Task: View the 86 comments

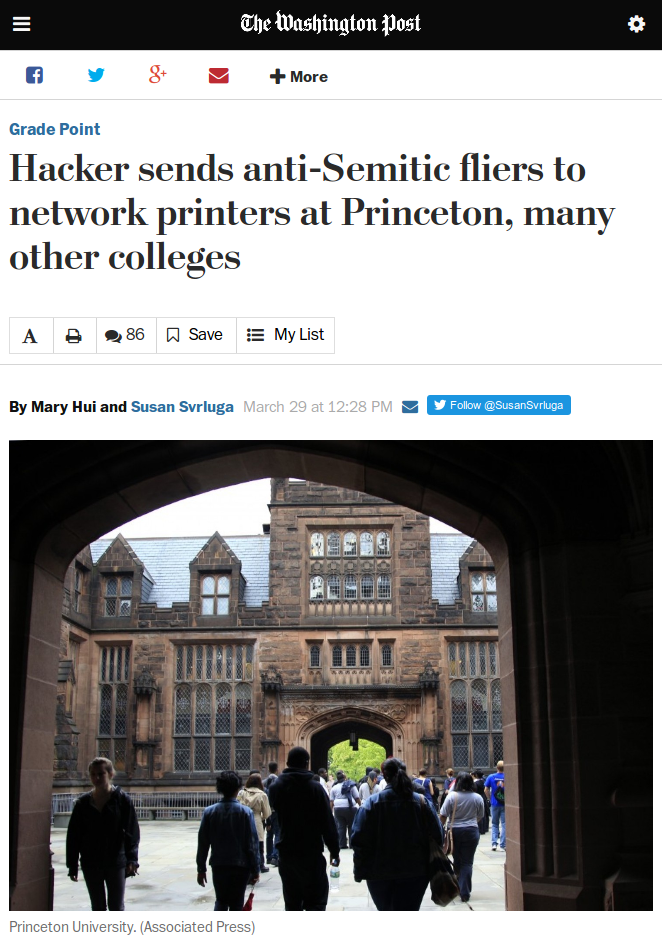Action: [x=126, y=335]
